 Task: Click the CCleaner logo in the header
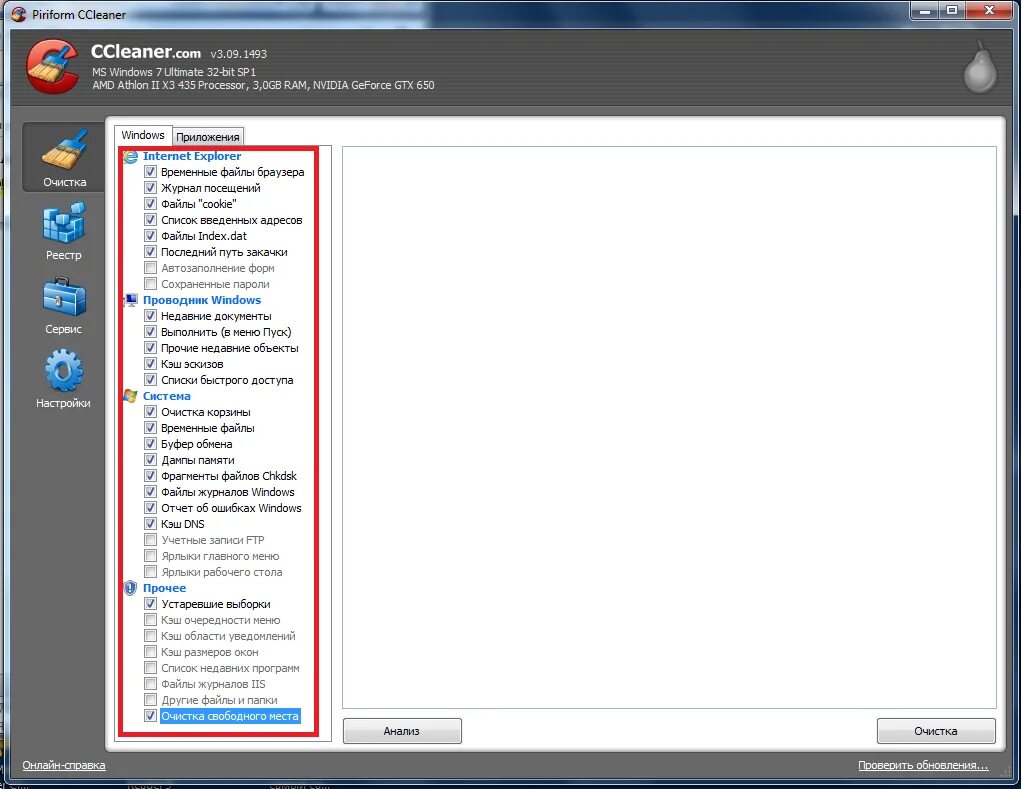pos(53,67)
